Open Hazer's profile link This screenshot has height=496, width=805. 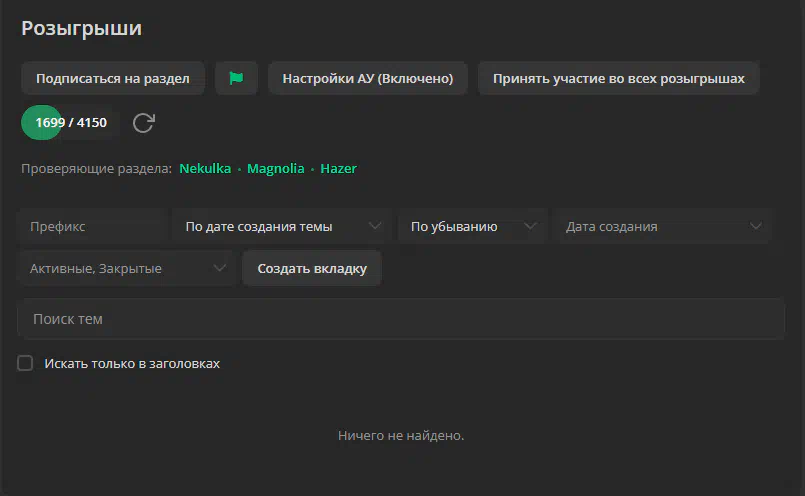(338, 168)
